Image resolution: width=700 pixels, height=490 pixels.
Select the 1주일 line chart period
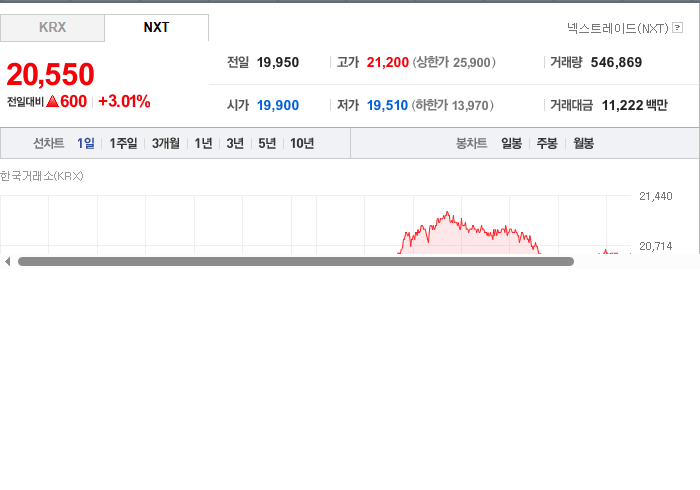coord(123,143)
